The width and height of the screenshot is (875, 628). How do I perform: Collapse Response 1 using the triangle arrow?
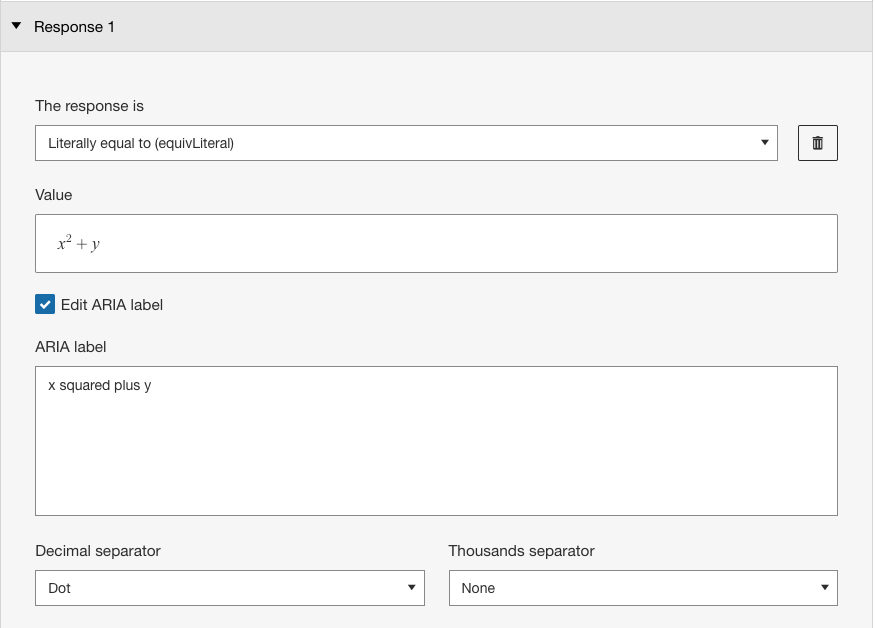click(16, 26)
